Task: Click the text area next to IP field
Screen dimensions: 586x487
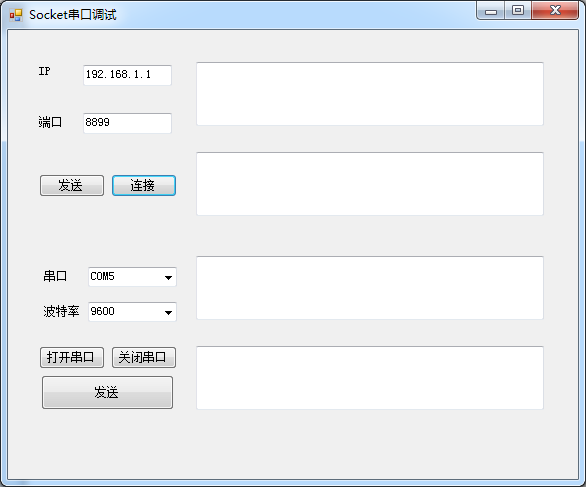Action: 370,94
